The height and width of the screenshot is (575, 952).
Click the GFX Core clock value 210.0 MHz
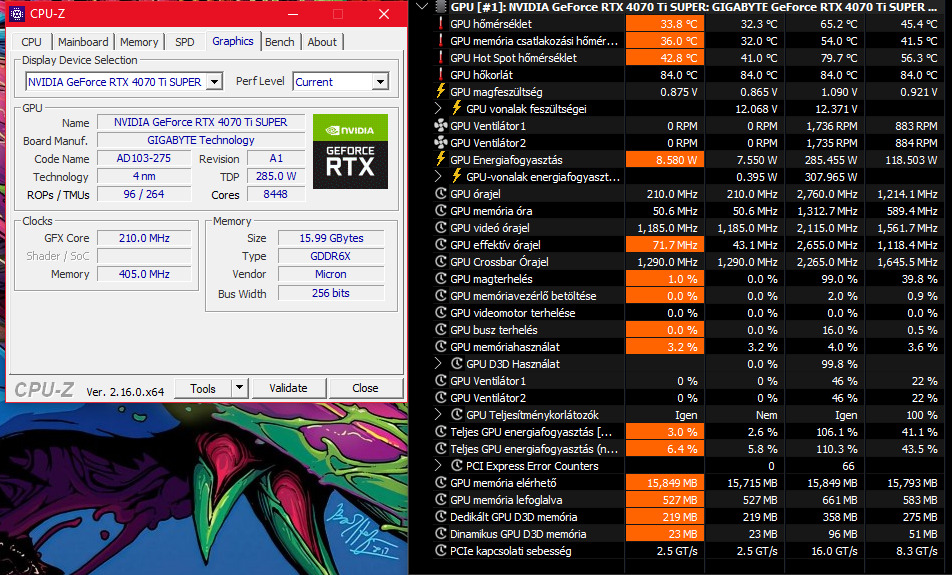point(144,238)
